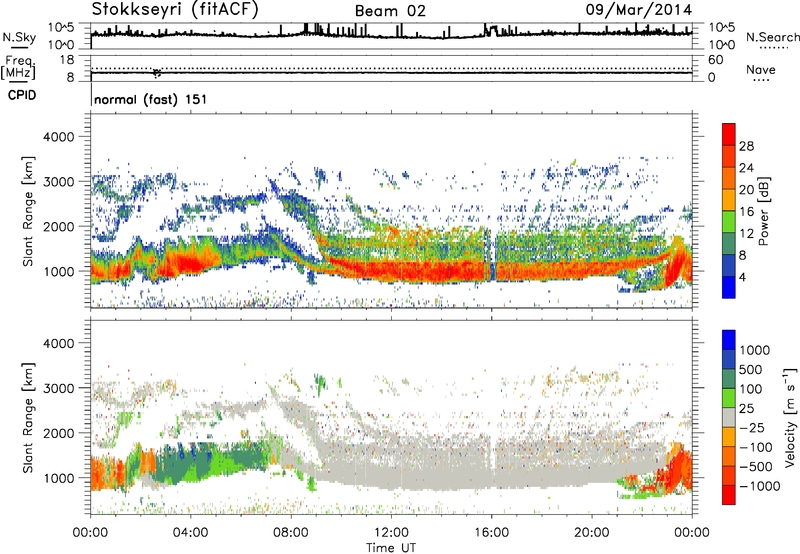Click the 'Power [dB]' colorbar label
The image size is (800, 554).
pos(763,211)
